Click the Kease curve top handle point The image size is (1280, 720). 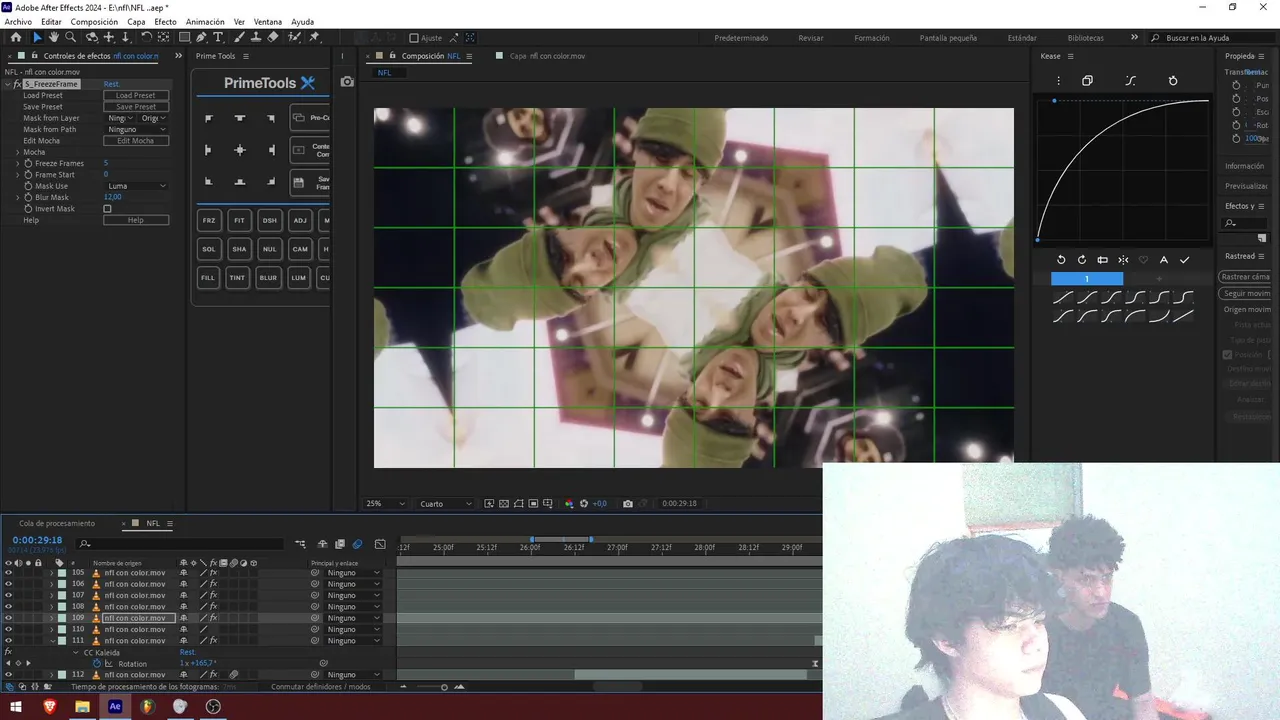pos(1054,101)
